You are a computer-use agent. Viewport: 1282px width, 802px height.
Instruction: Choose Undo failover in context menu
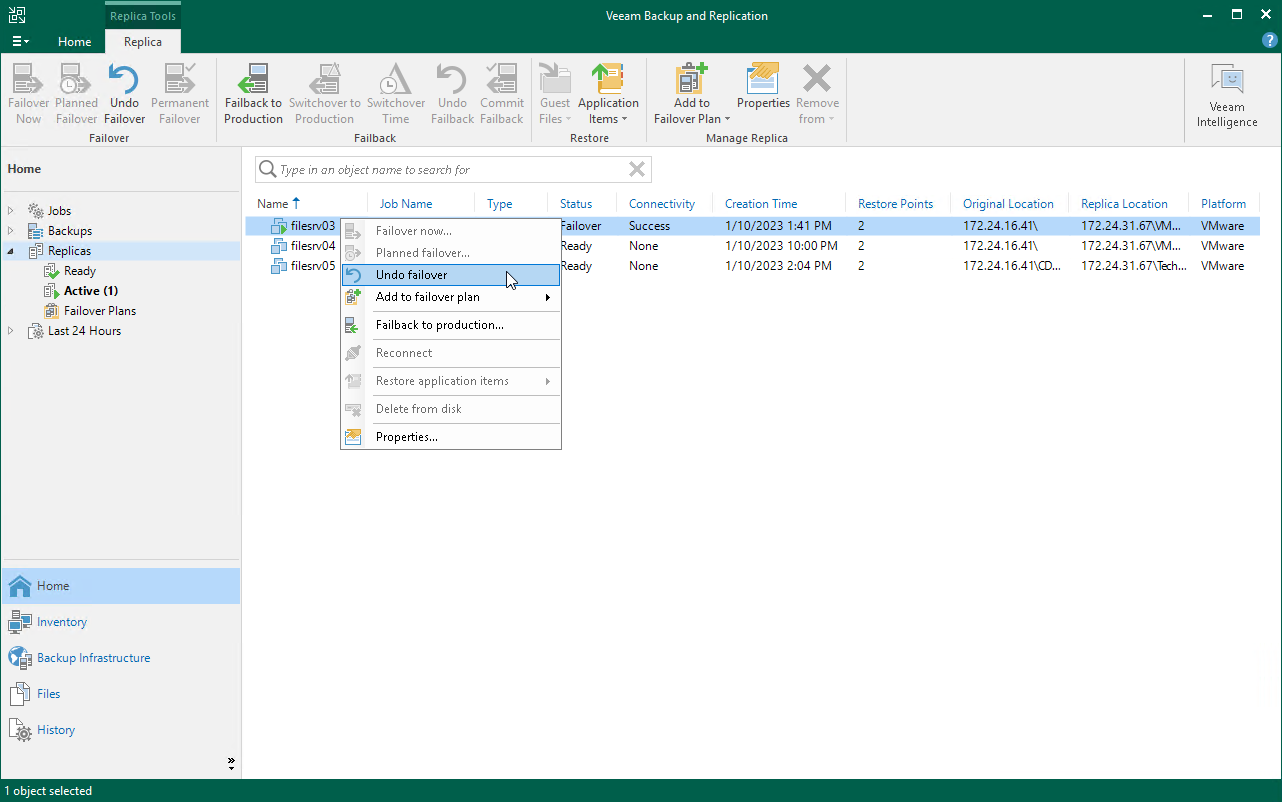click(451, 275)
